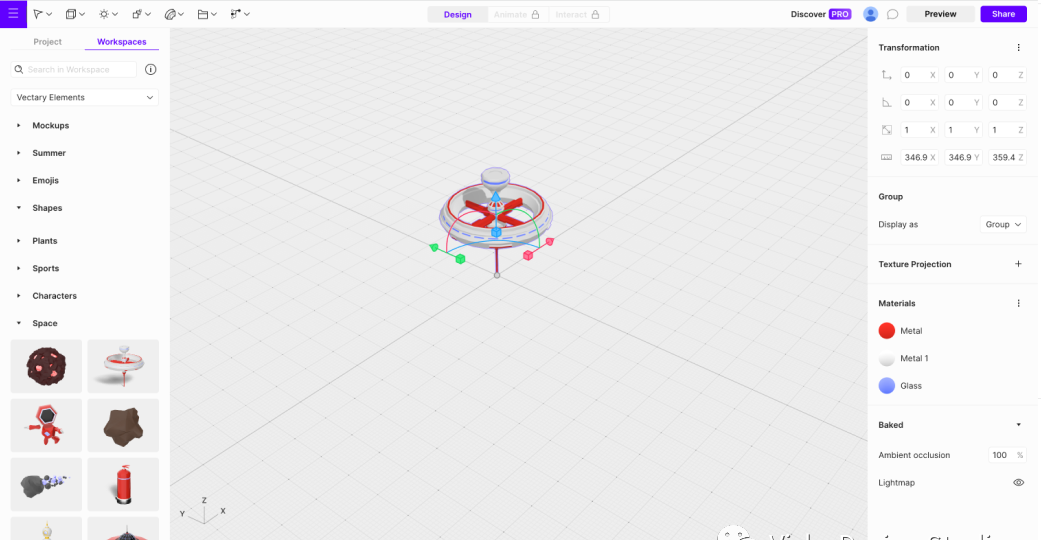Select the comet with trail thumbnail
This screenshot has height=540, width=1041.
coord(46,484)
